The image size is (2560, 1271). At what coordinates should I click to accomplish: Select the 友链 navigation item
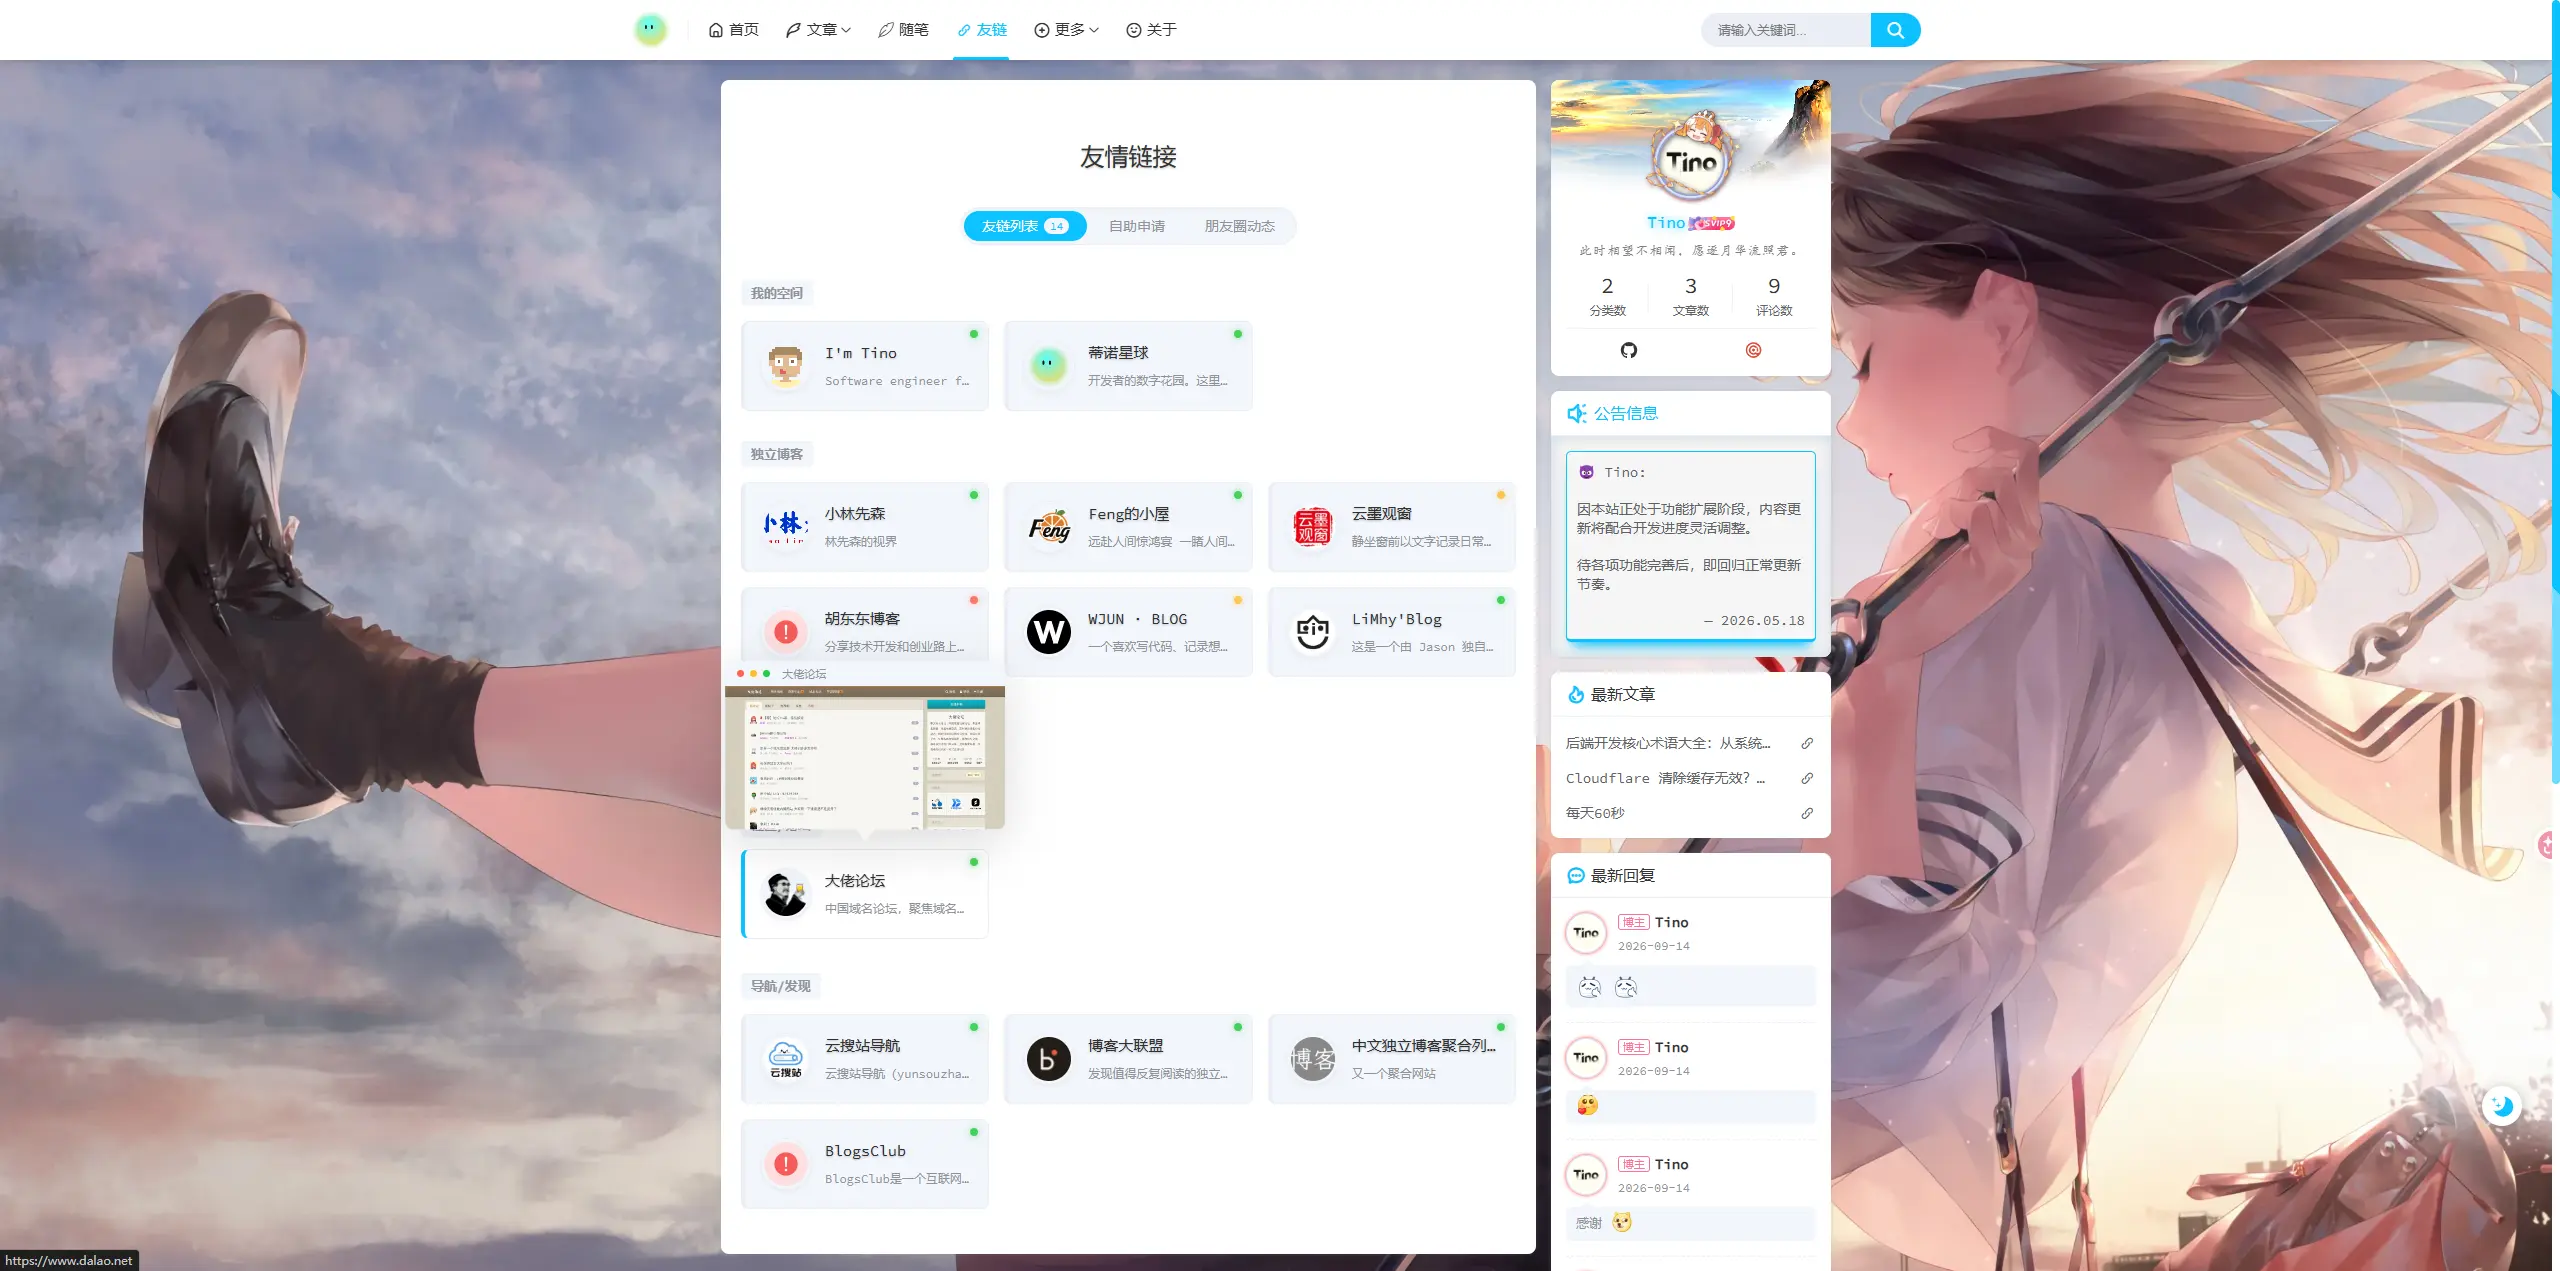click(x=981, y=30)
